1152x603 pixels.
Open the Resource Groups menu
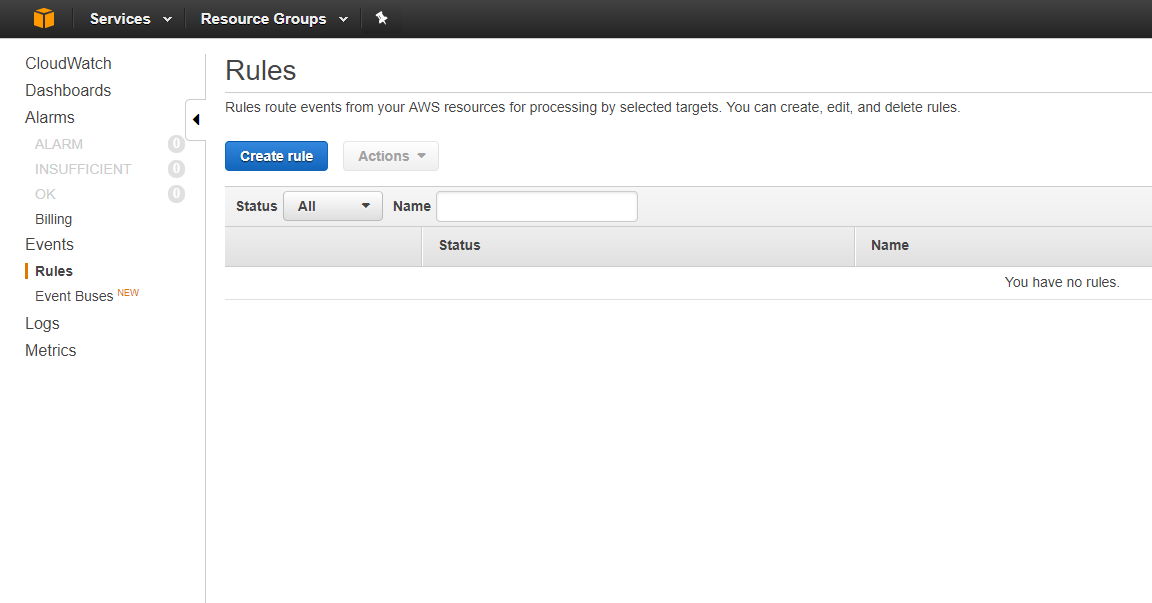pyautogui.click(x=273, y=19)
